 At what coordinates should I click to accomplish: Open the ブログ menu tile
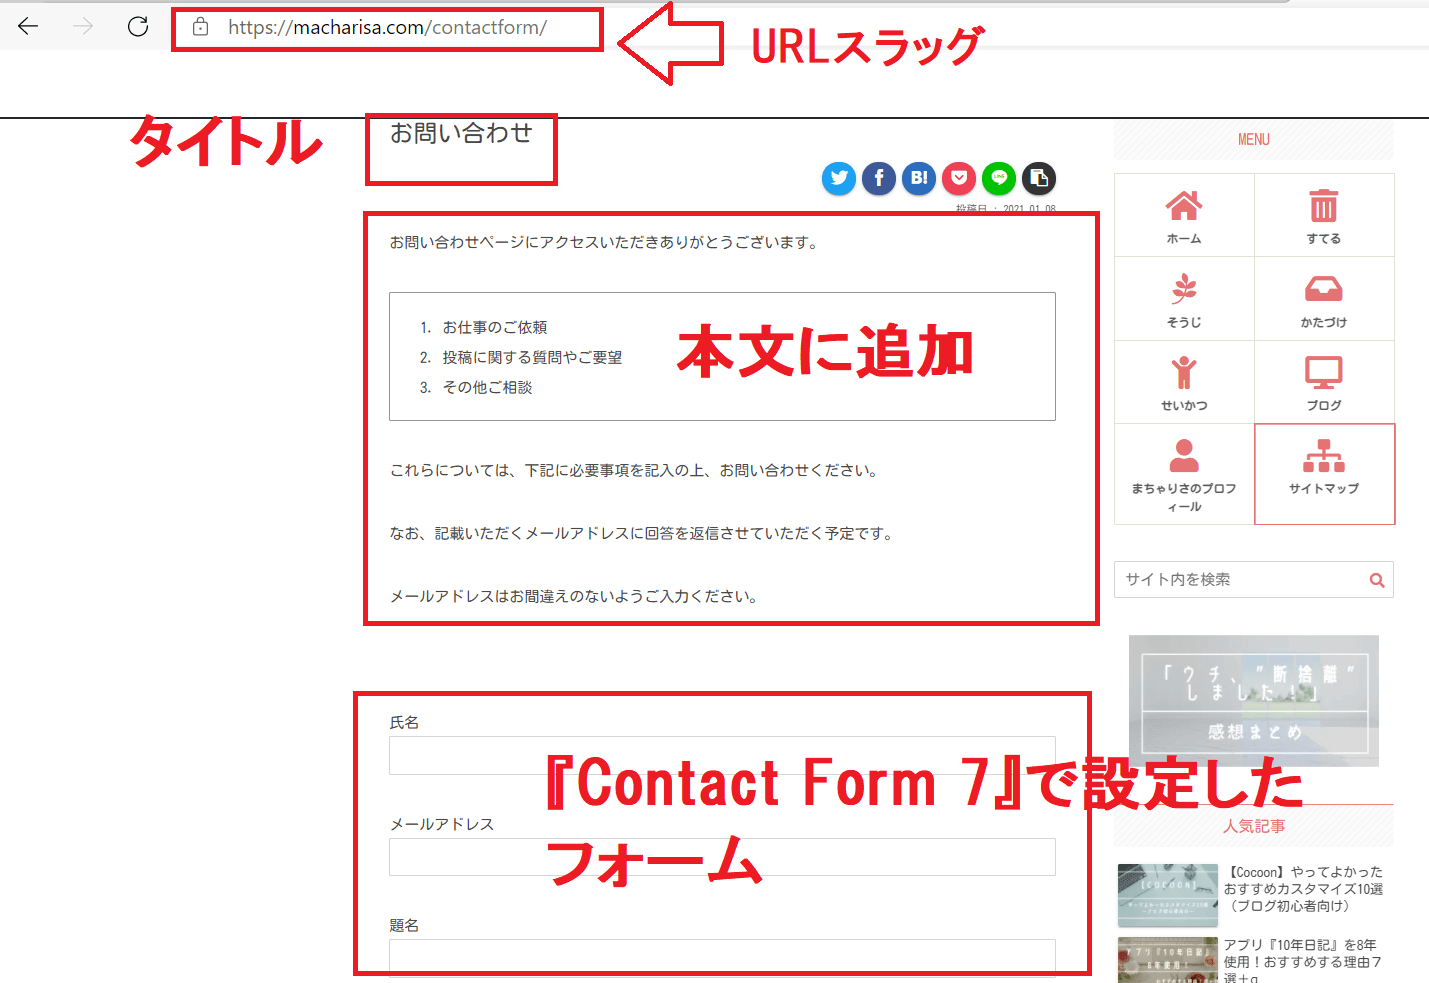click(1323, 382)
